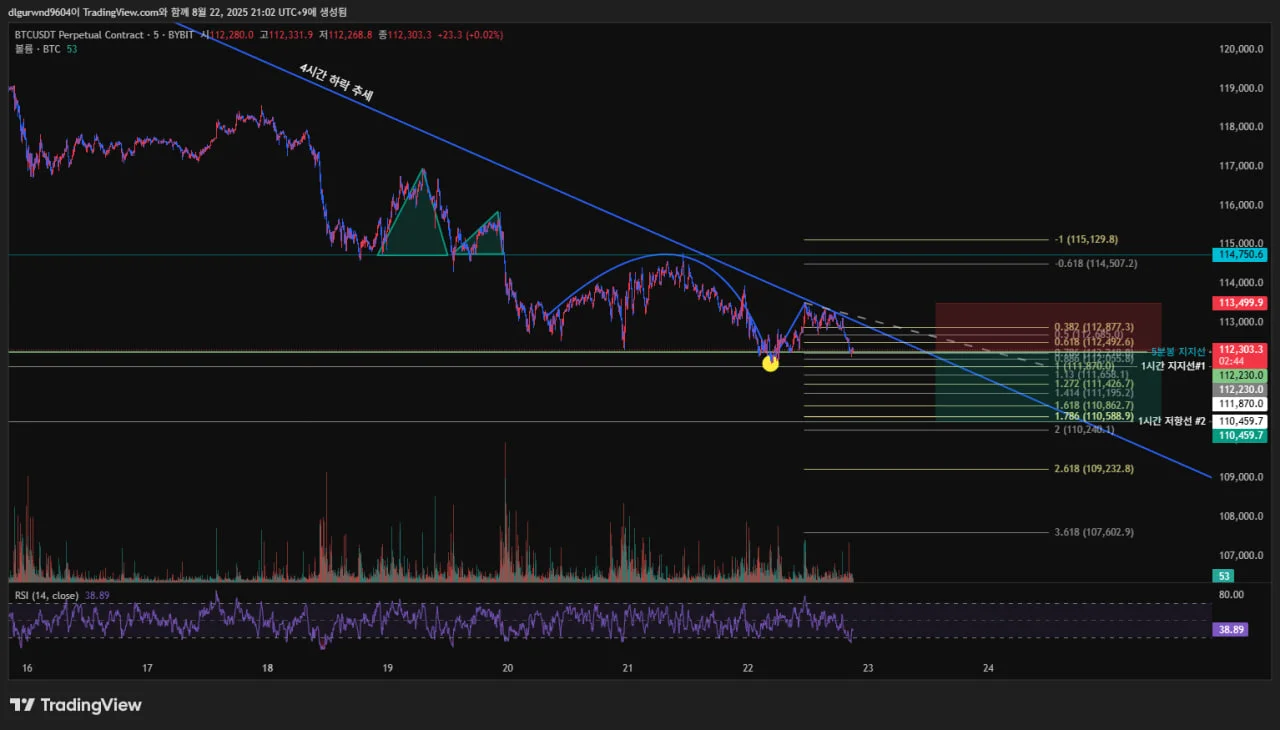Click the 107,000.0 price scale label
1280x730 pixels.
click(1242, 555)
